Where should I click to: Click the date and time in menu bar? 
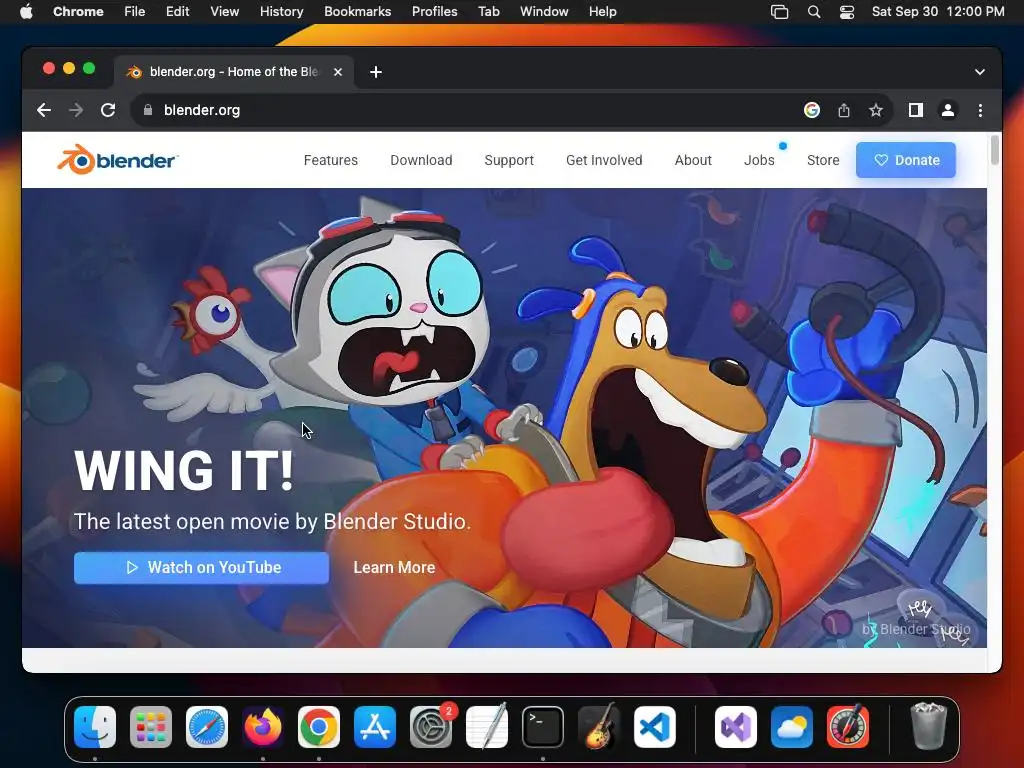(x=938, y=12)
